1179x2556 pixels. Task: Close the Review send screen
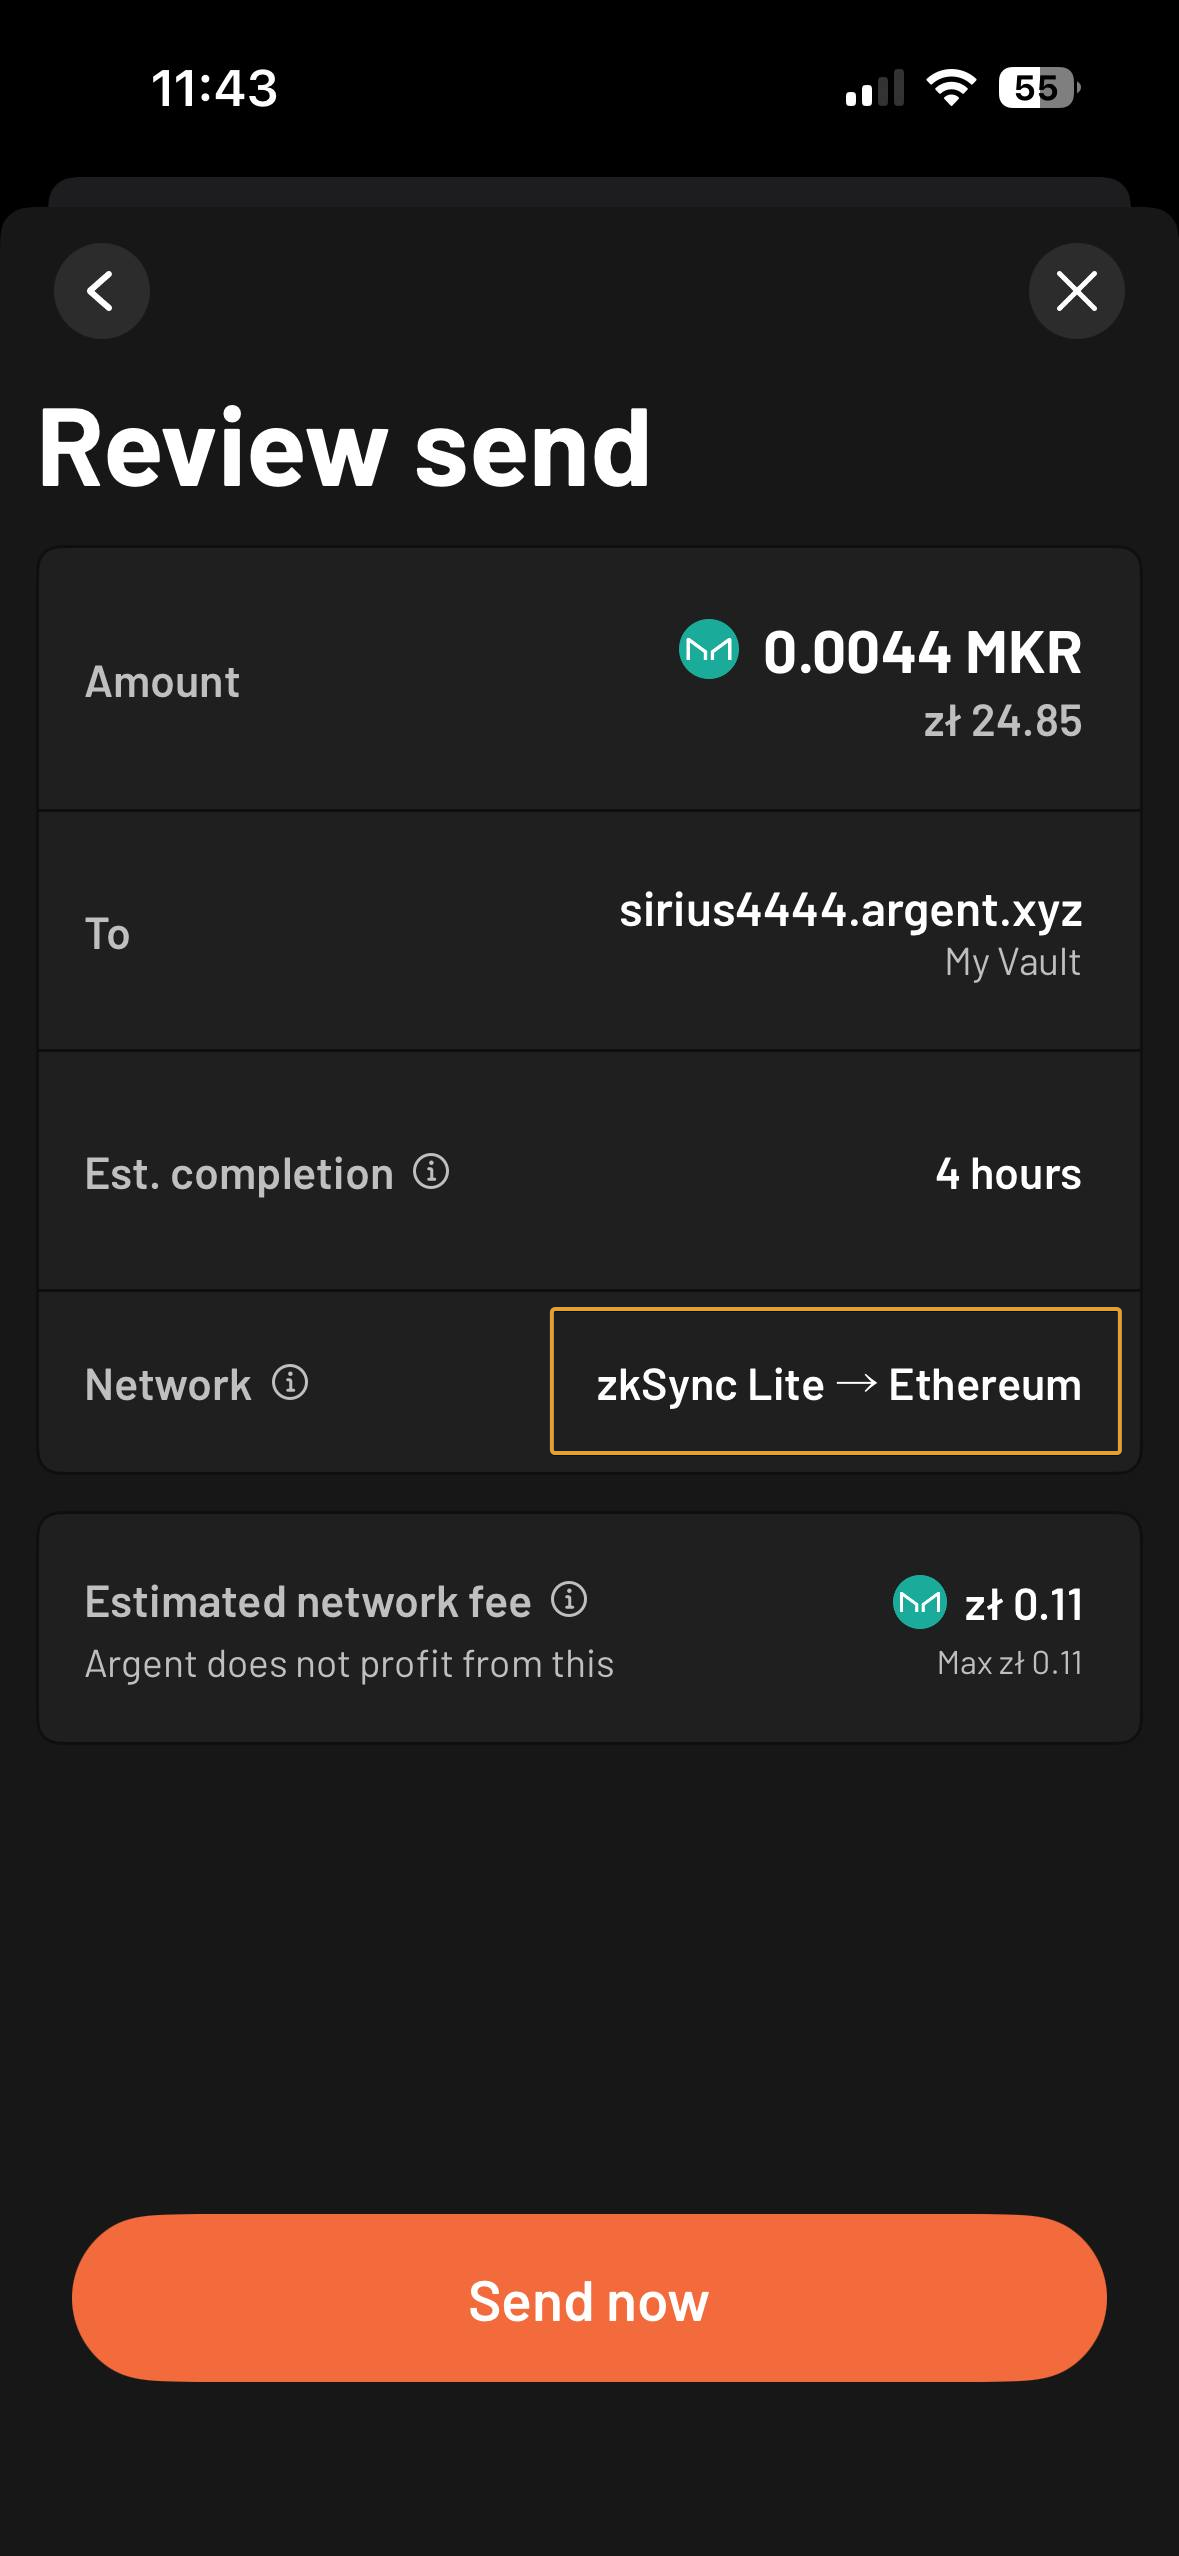click(x=1076, y=291)
